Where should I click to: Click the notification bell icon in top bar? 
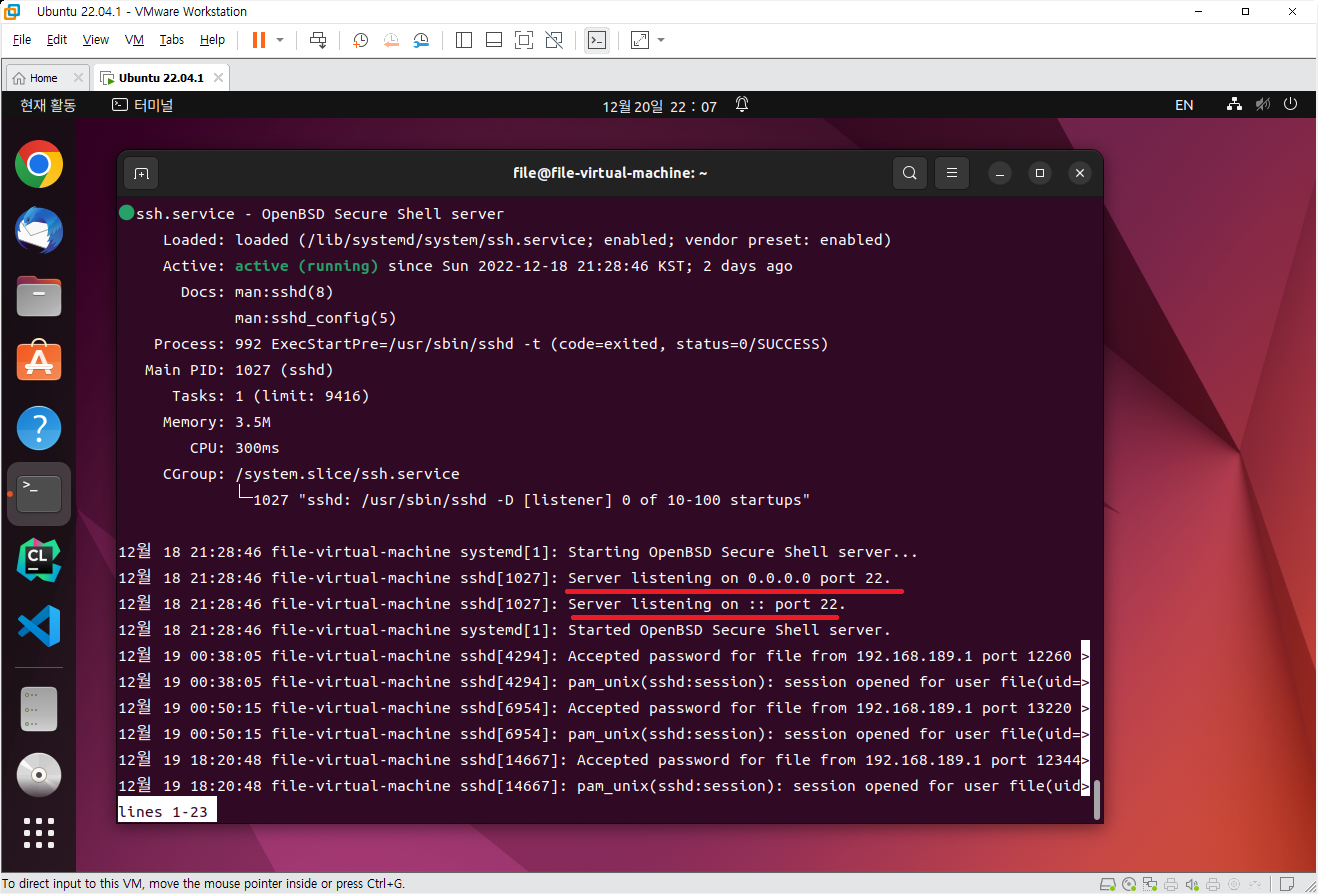742,105
